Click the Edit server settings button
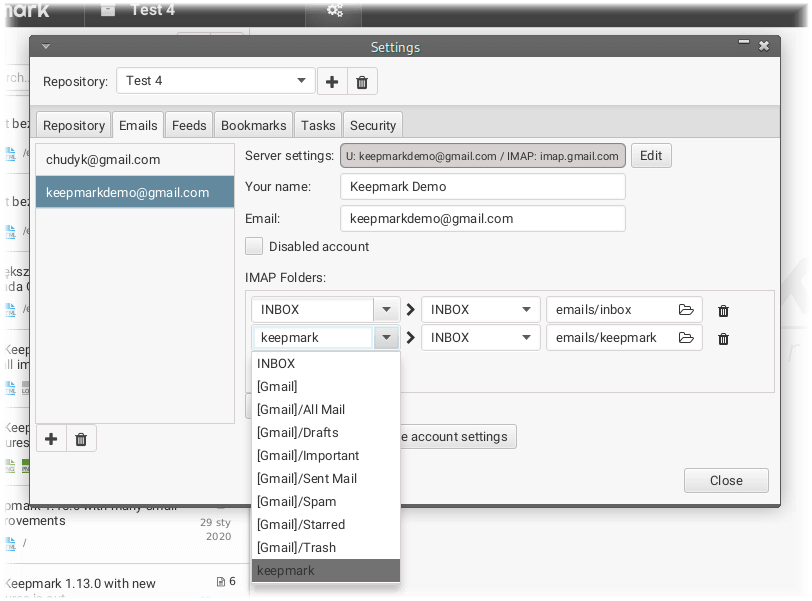 [x=651, y=156]
